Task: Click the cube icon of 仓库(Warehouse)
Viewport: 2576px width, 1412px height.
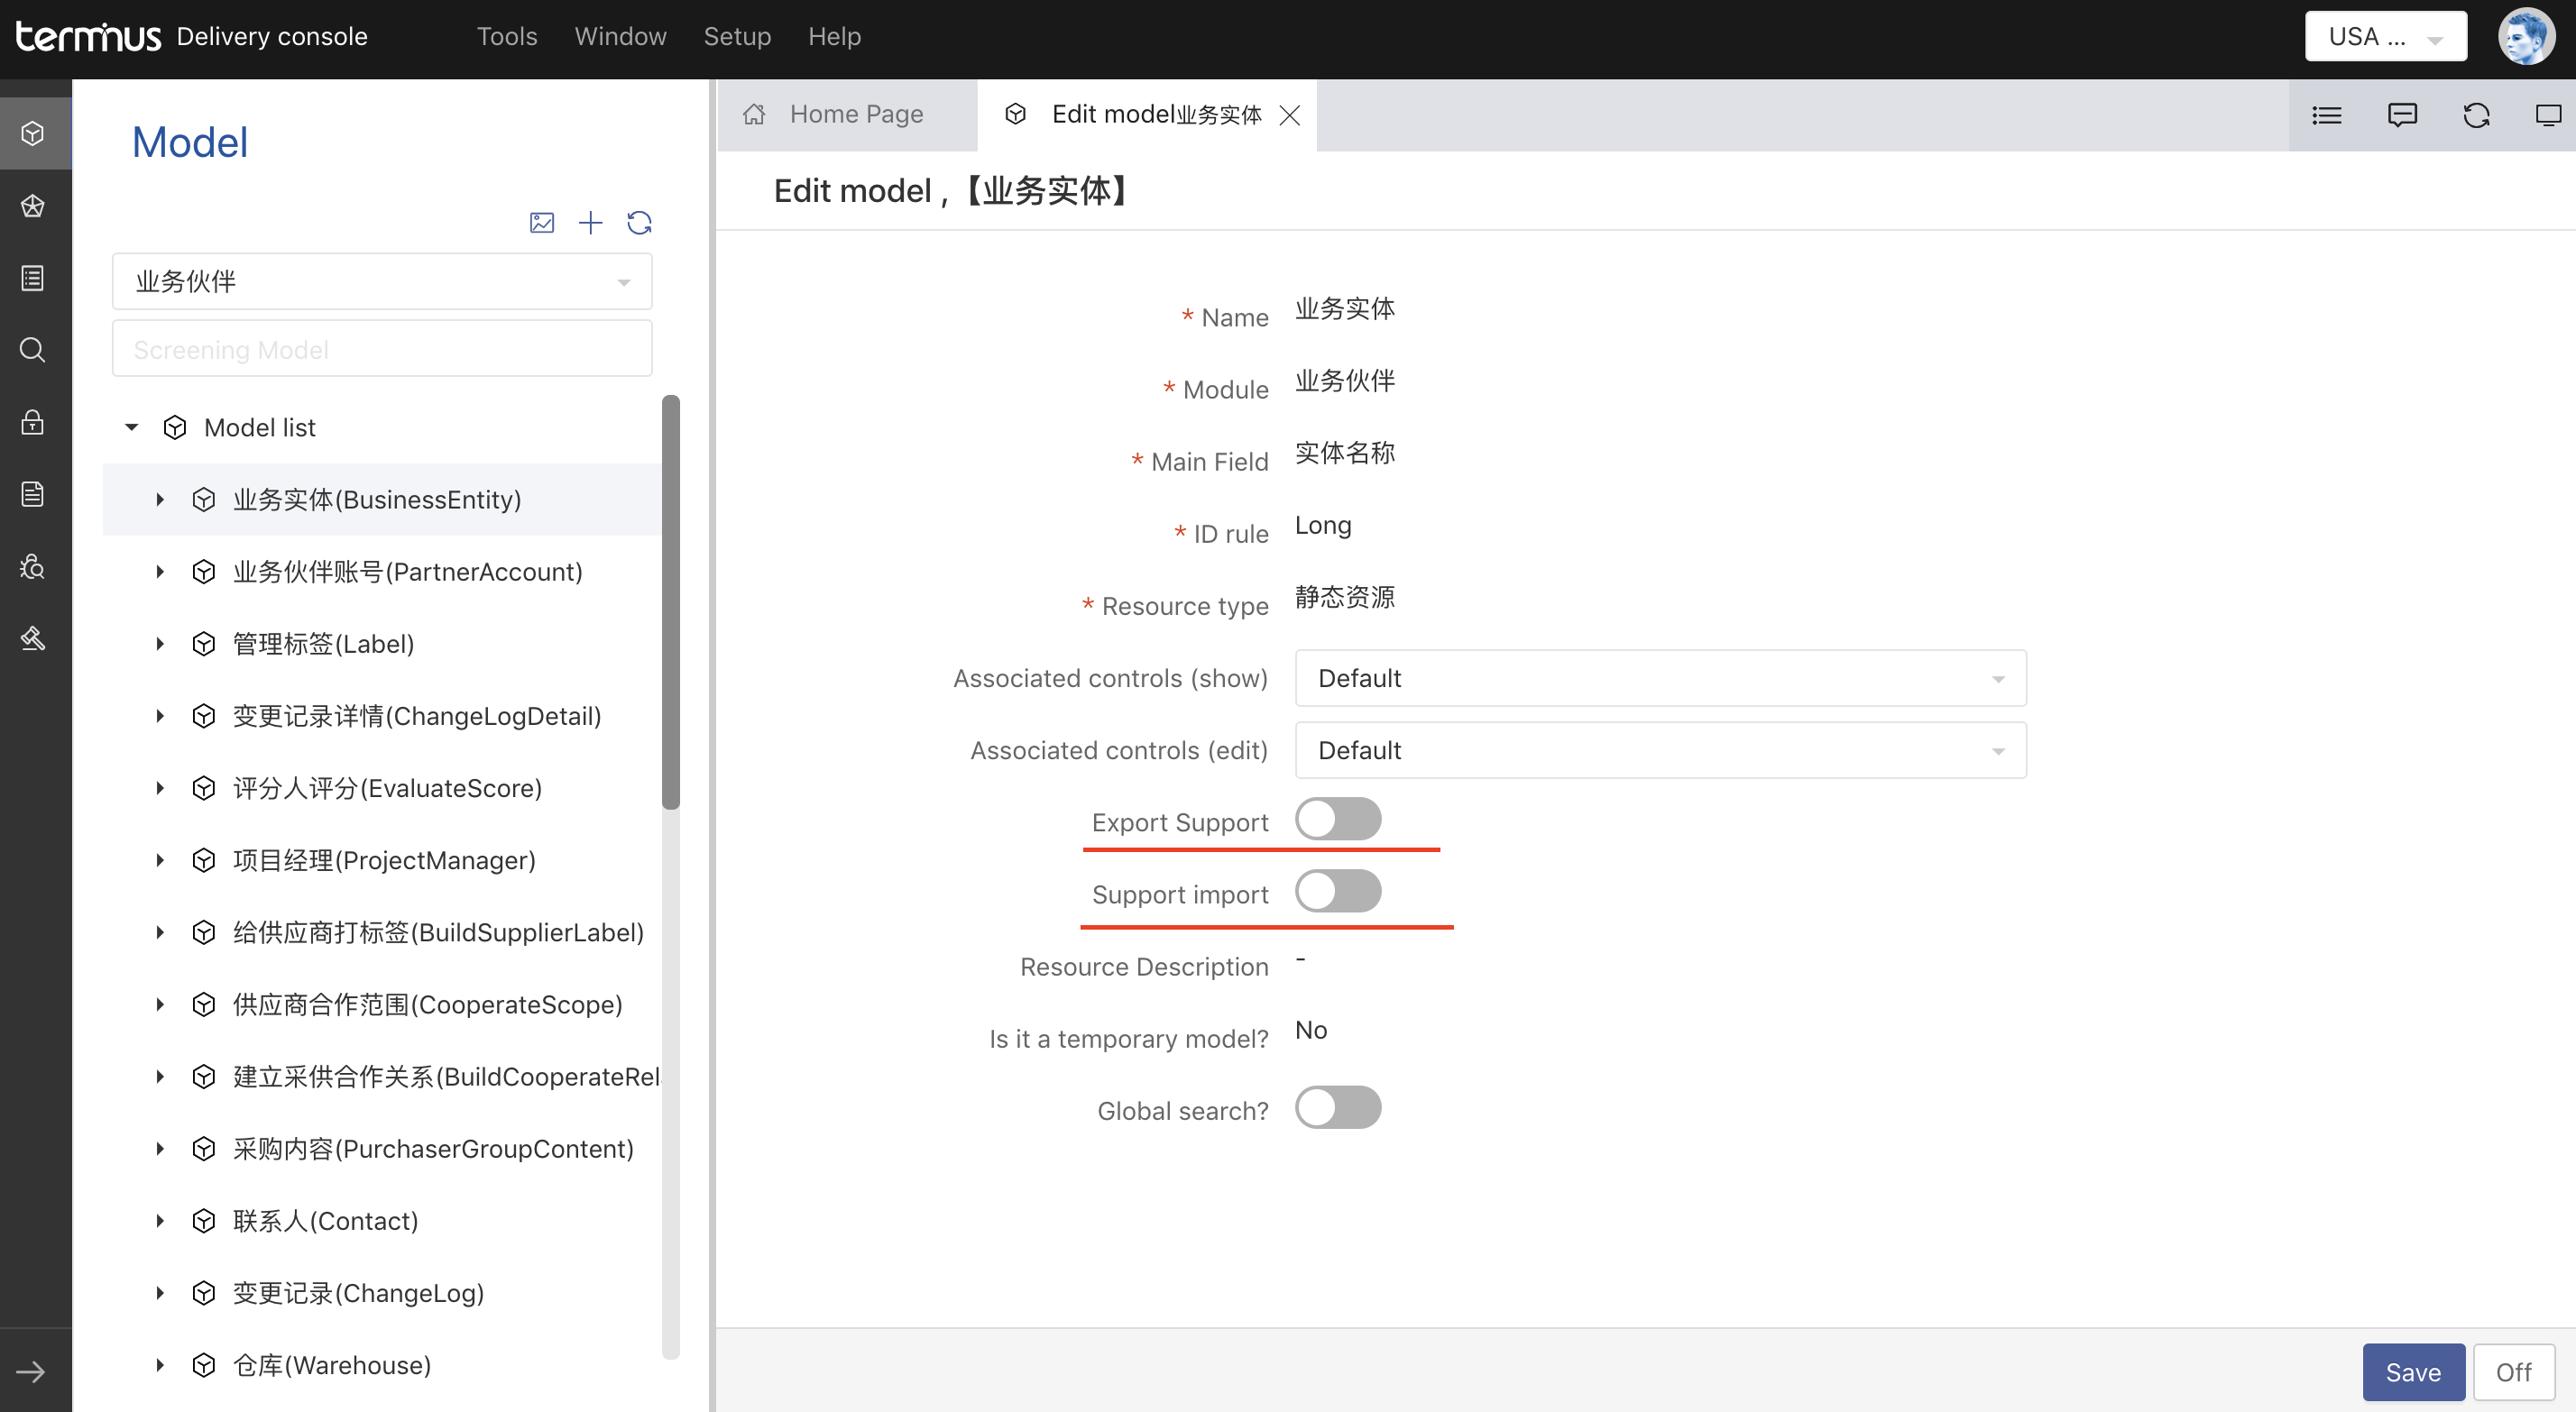Action: point(204,1365)
